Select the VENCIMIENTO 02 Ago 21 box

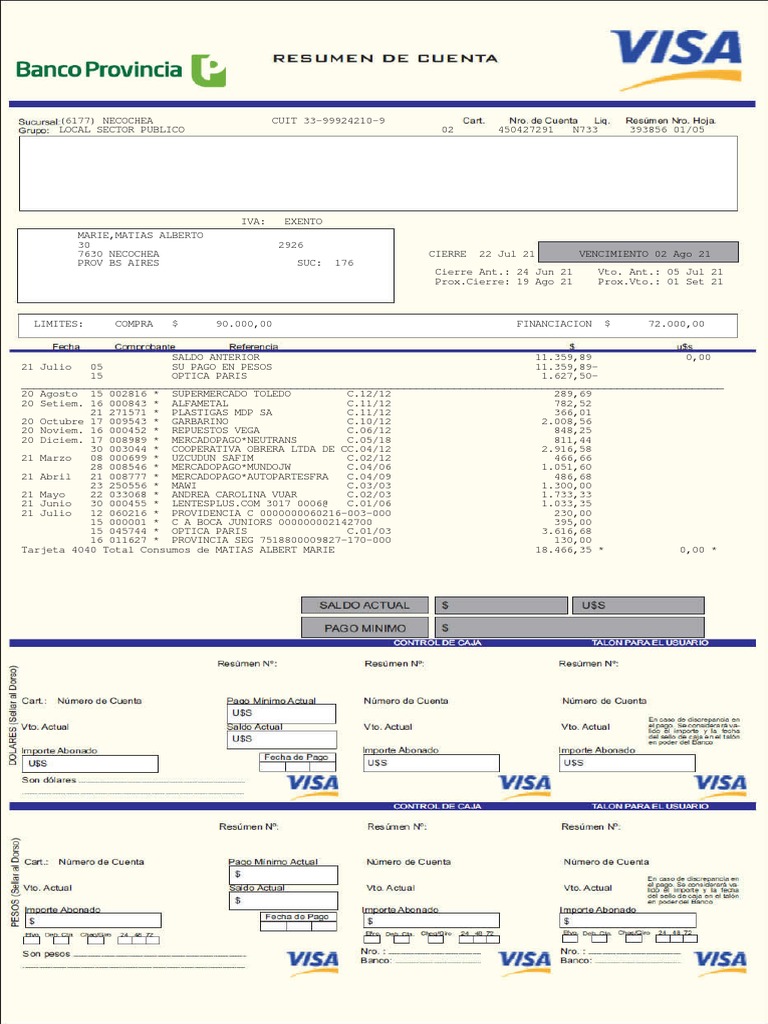(638, 253)
